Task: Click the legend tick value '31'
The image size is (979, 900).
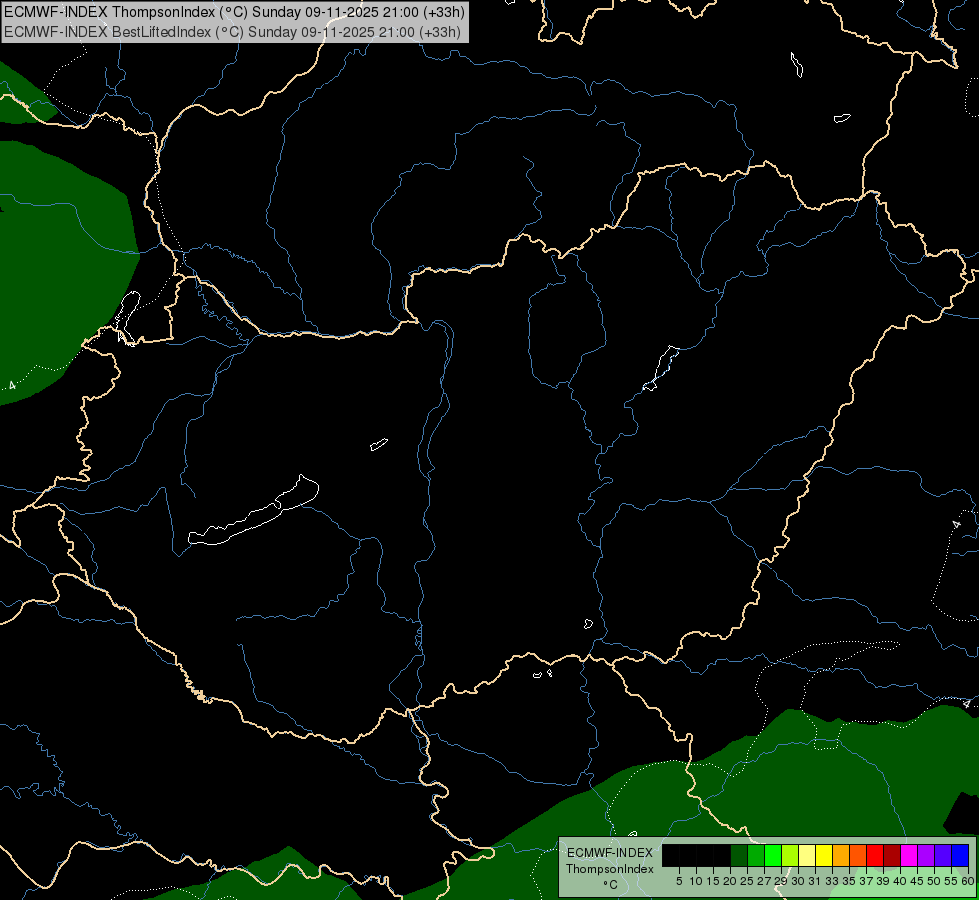Action: tap(815, 881)
